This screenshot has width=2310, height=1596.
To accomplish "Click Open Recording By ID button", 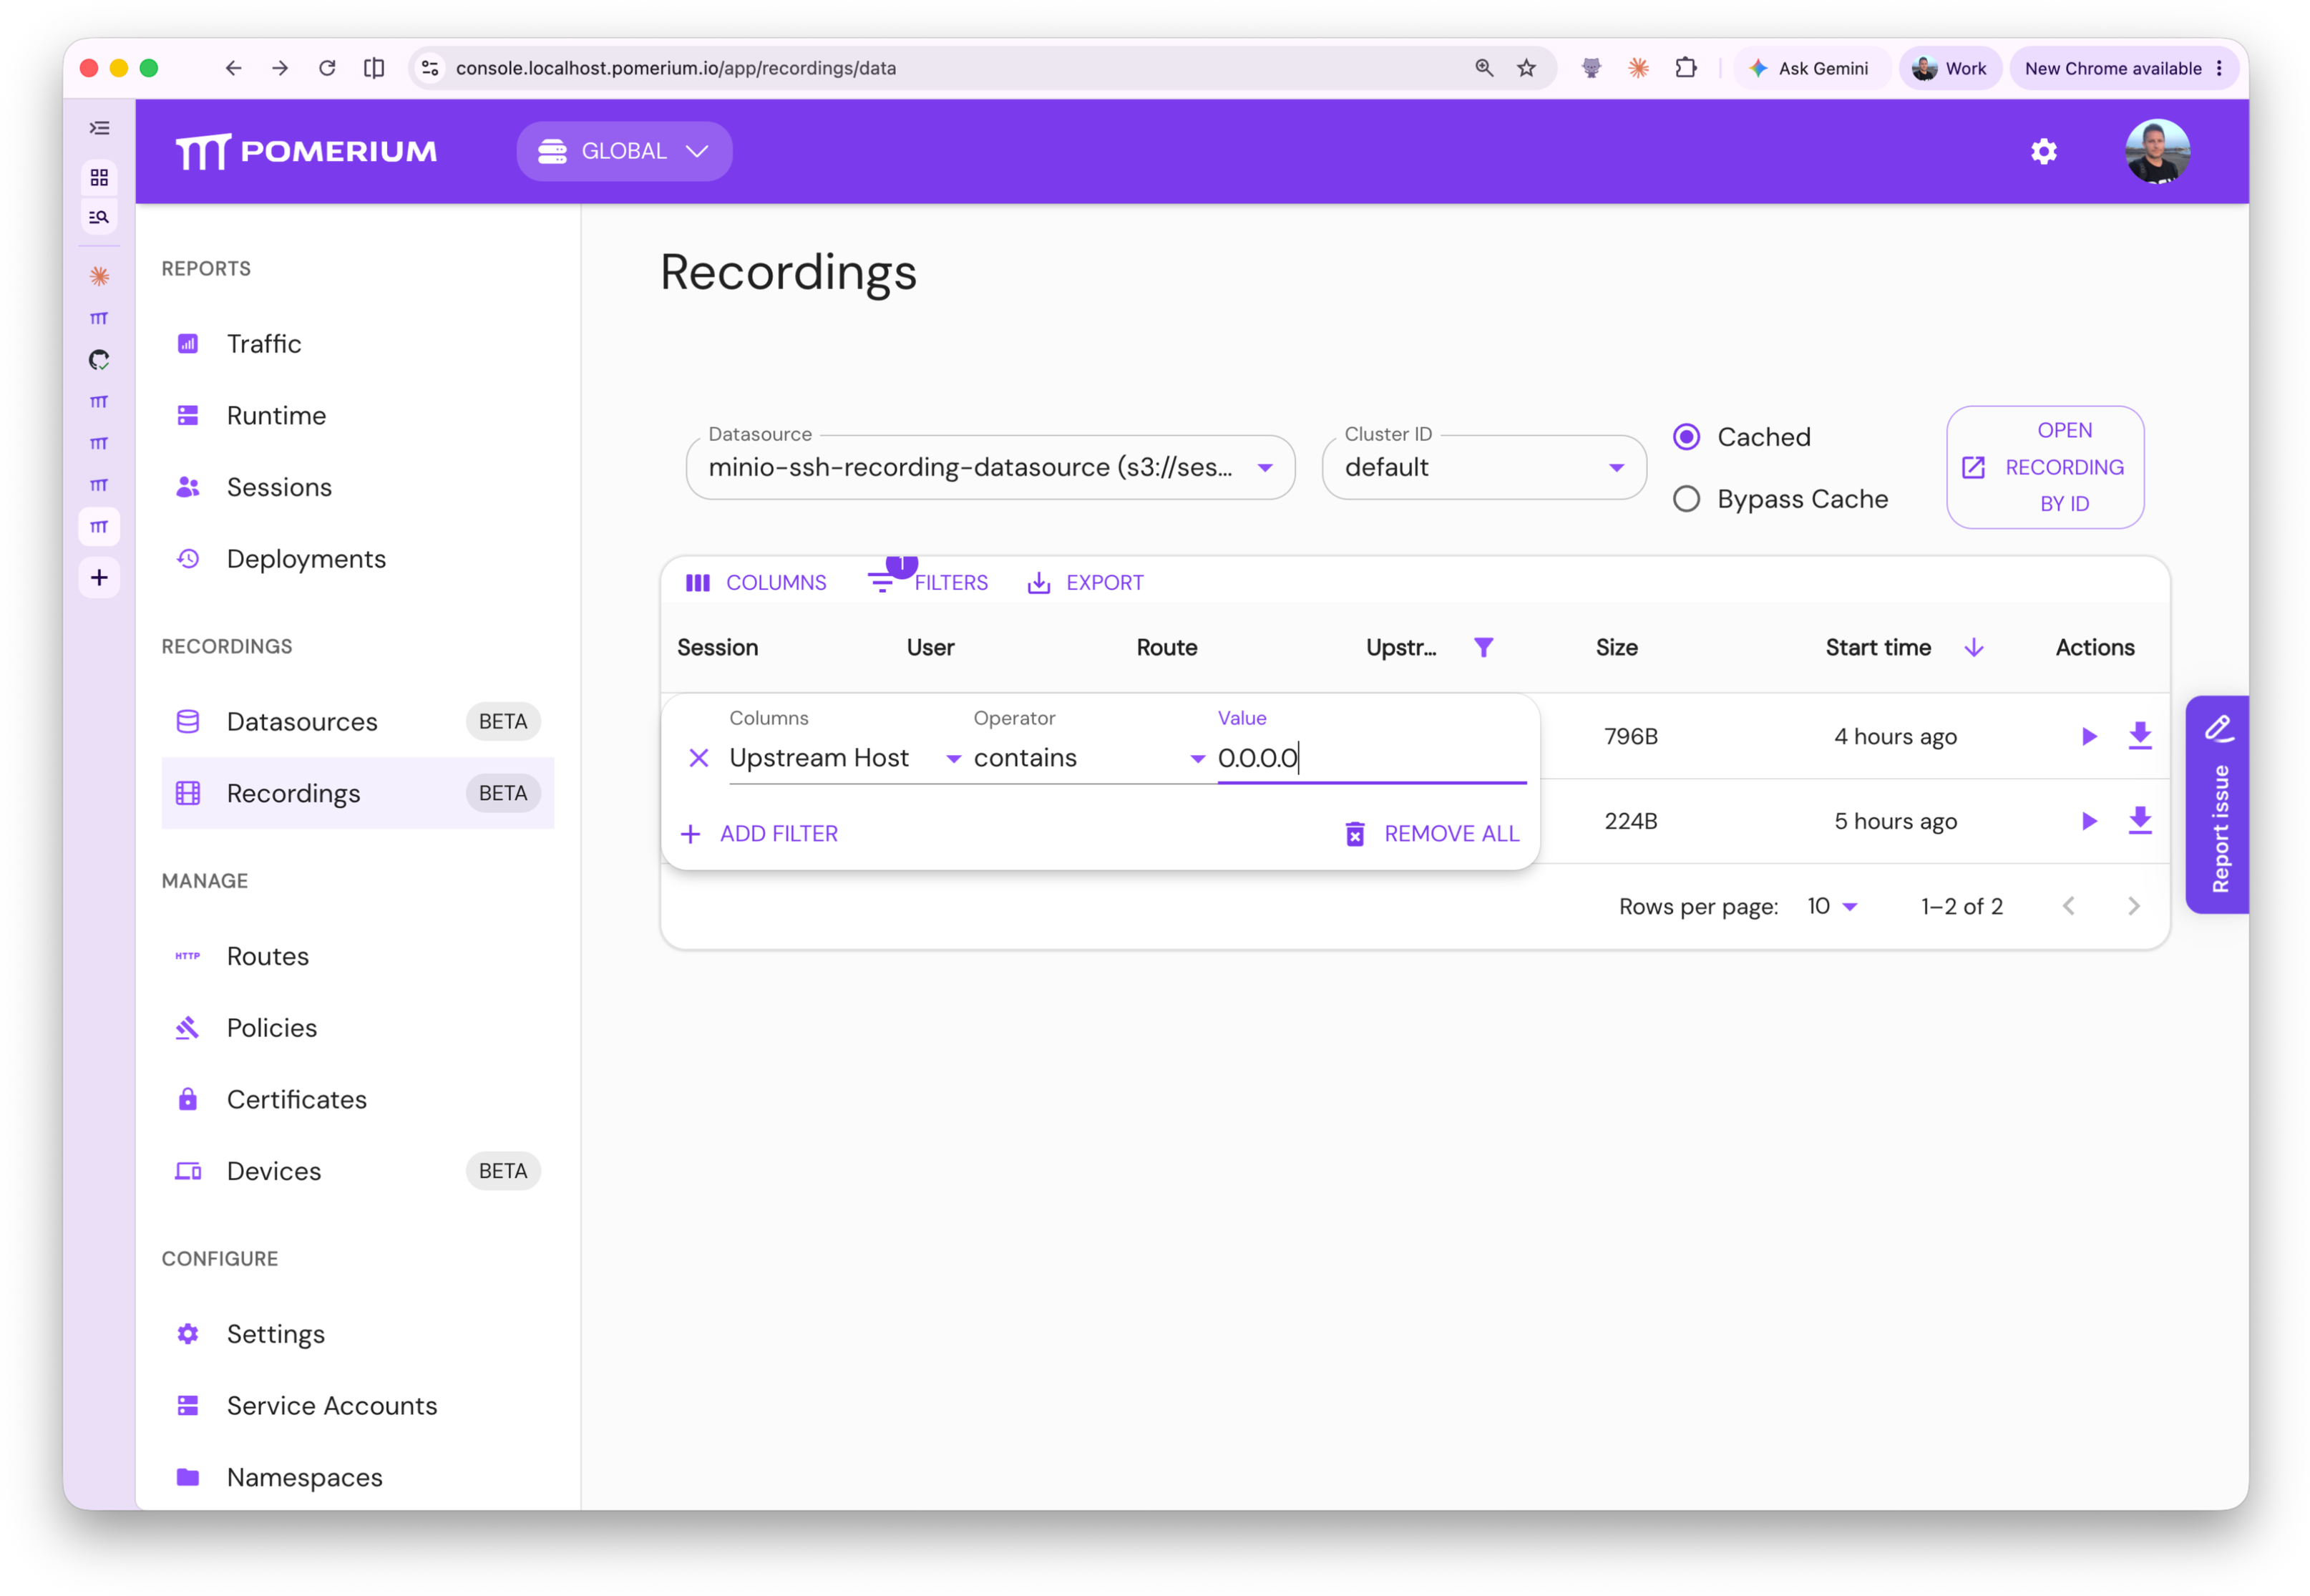I will pyautogui.click(x=2044, y=467).
